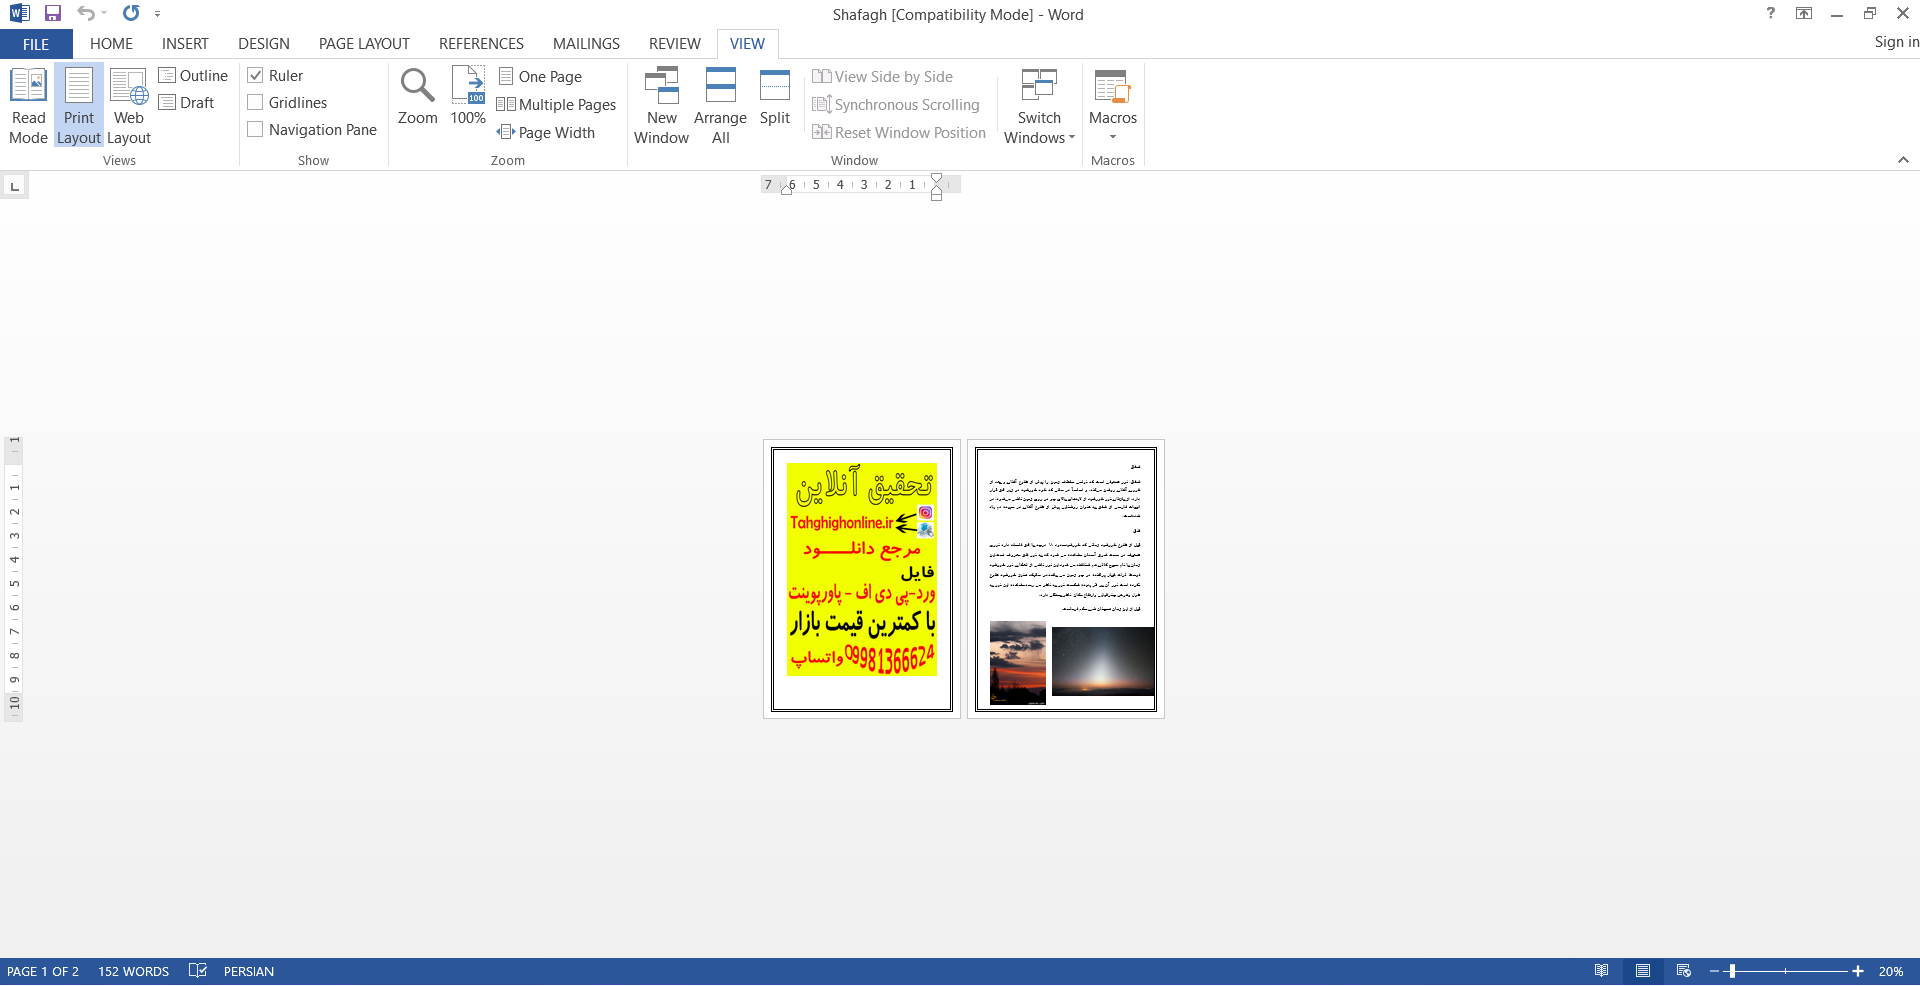The image size is (1920, 986).
Task: Set zoom to 100%
Action: [x=468, y=97]
